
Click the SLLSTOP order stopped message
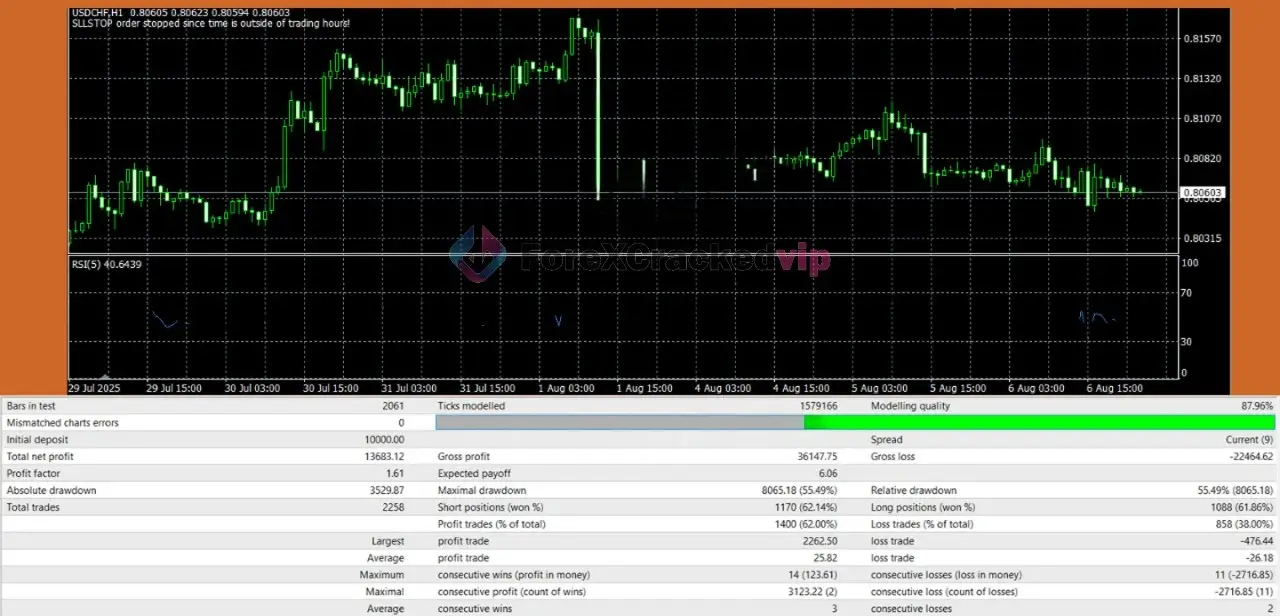210,24
